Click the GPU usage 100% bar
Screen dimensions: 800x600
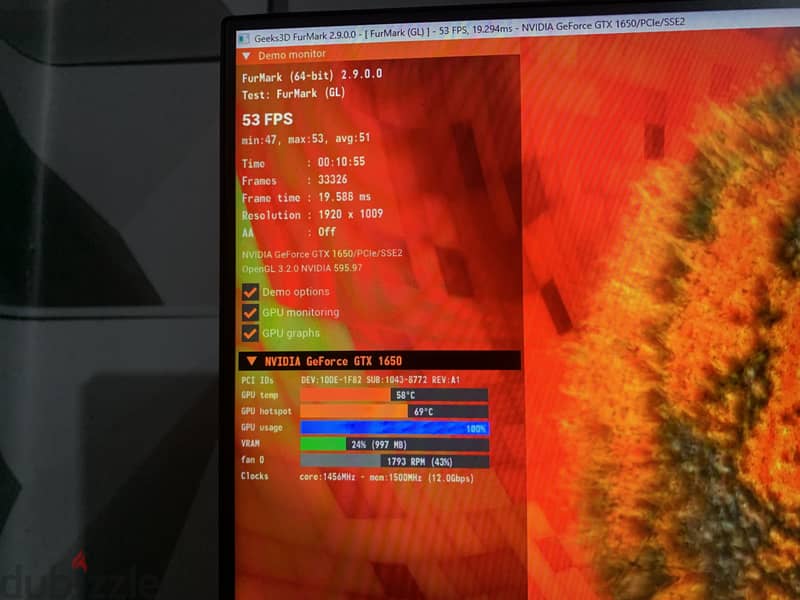394,428
